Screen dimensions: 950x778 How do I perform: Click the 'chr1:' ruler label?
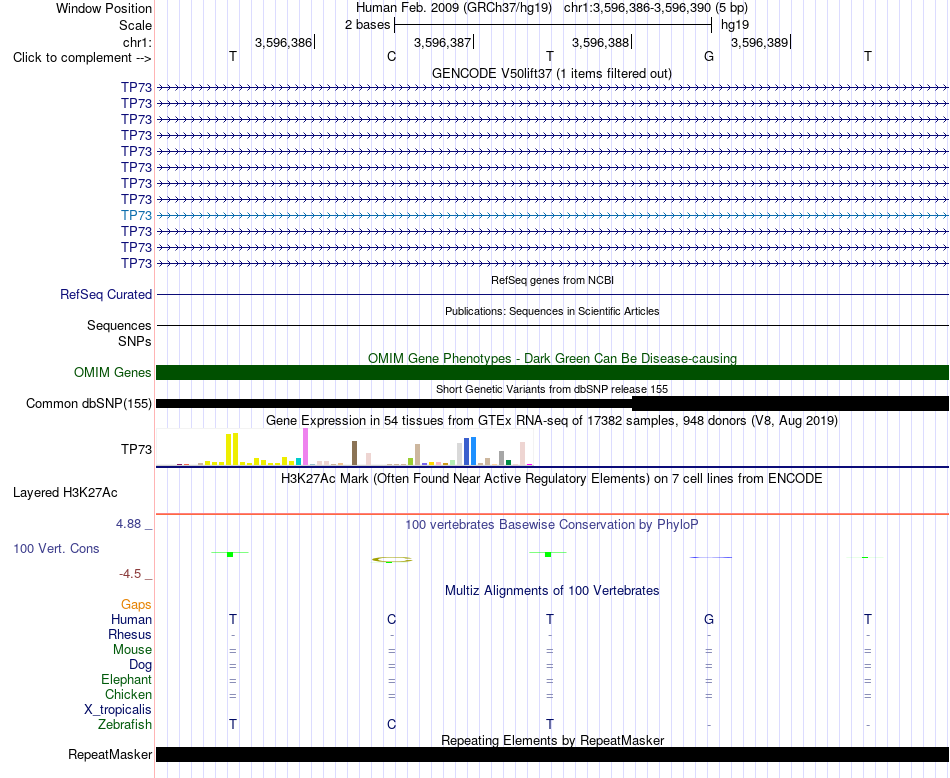point(137,42)
